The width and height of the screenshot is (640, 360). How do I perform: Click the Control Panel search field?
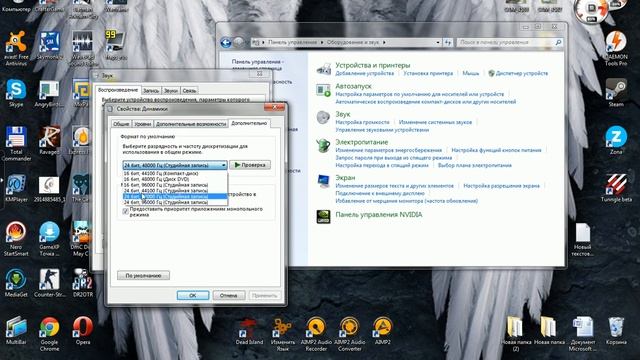(x=509, y=42)
